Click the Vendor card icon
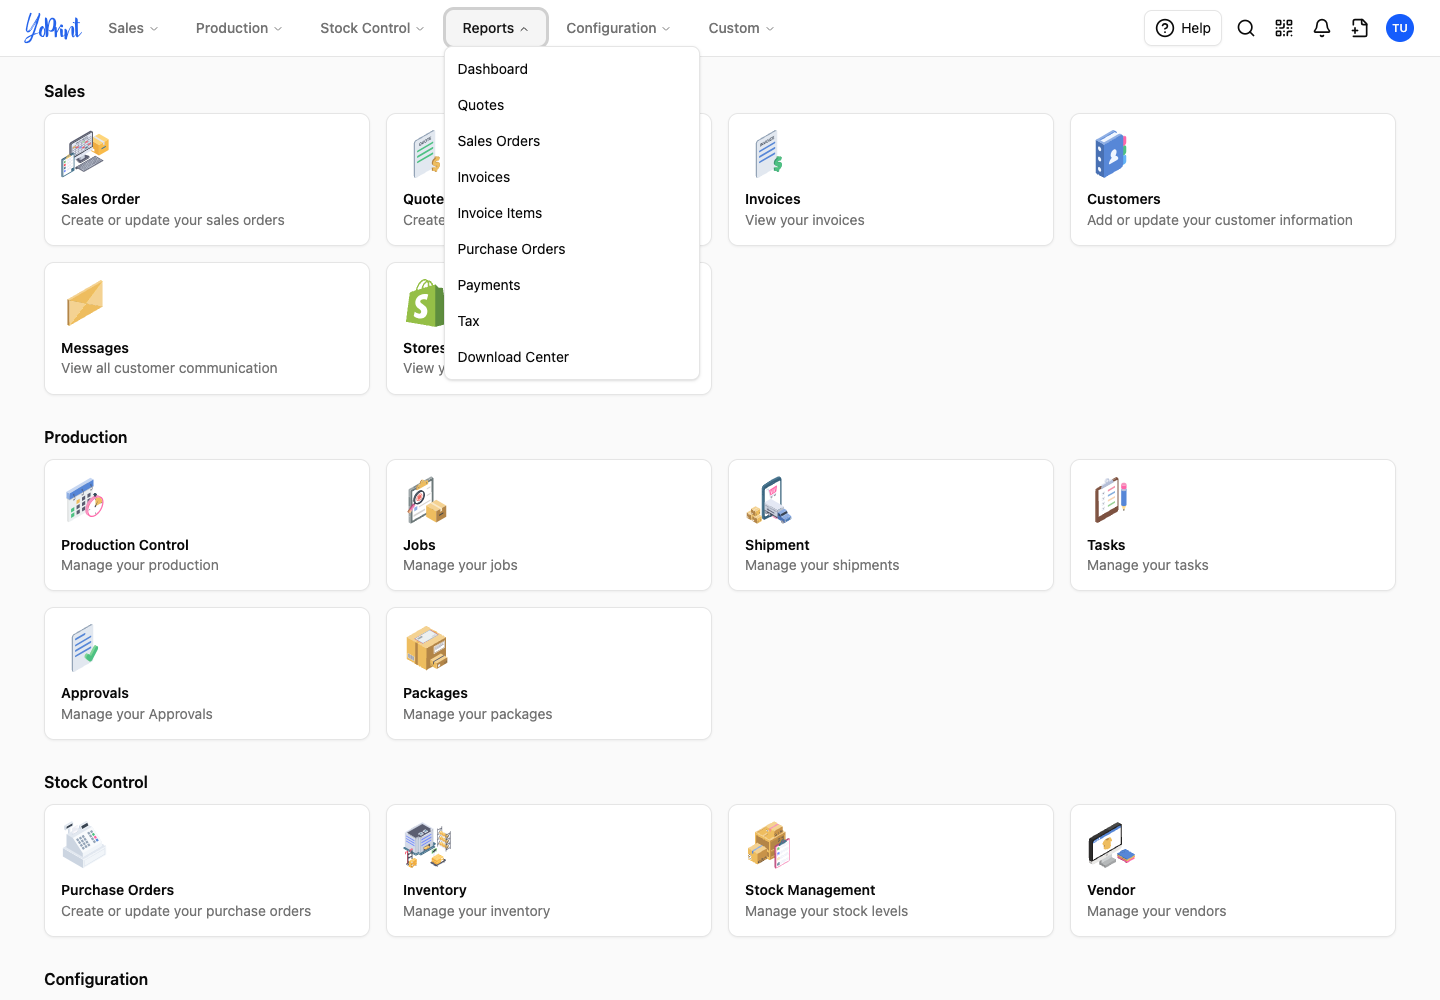This screenshot has width=1440, height=1000. (x=1111, y=845)
